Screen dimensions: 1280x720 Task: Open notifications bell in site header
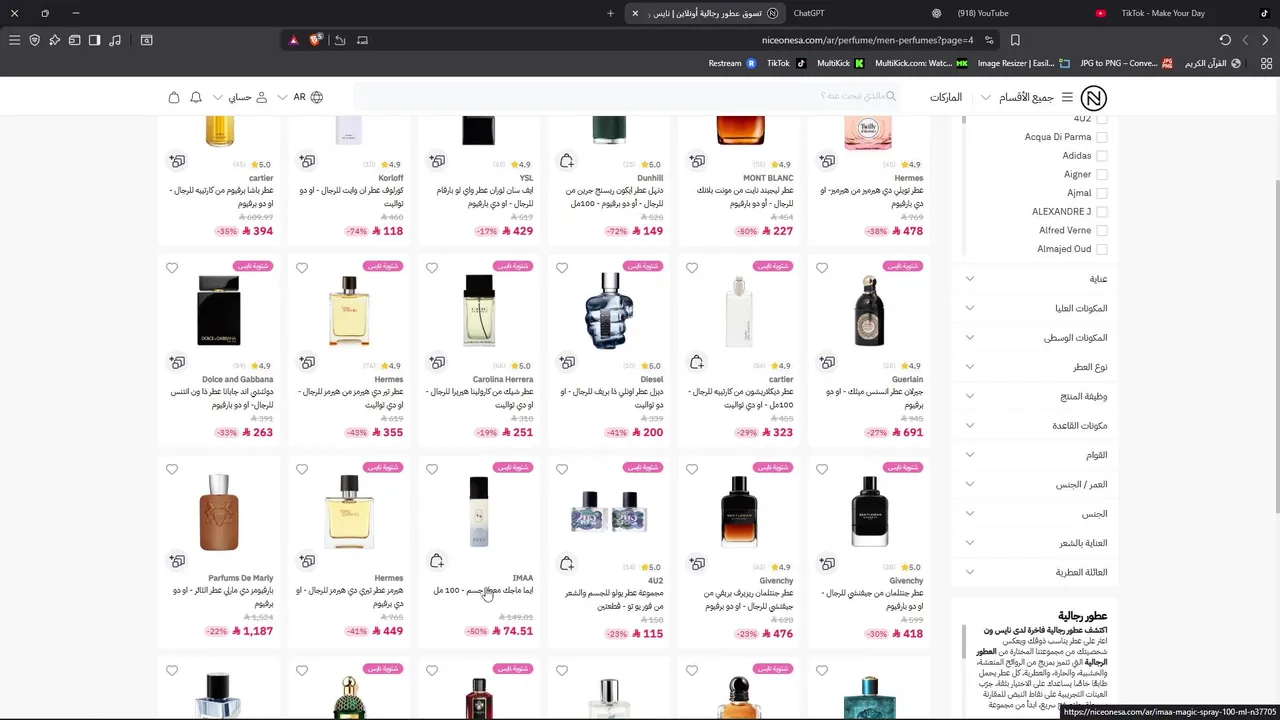[x=196, y=97]
